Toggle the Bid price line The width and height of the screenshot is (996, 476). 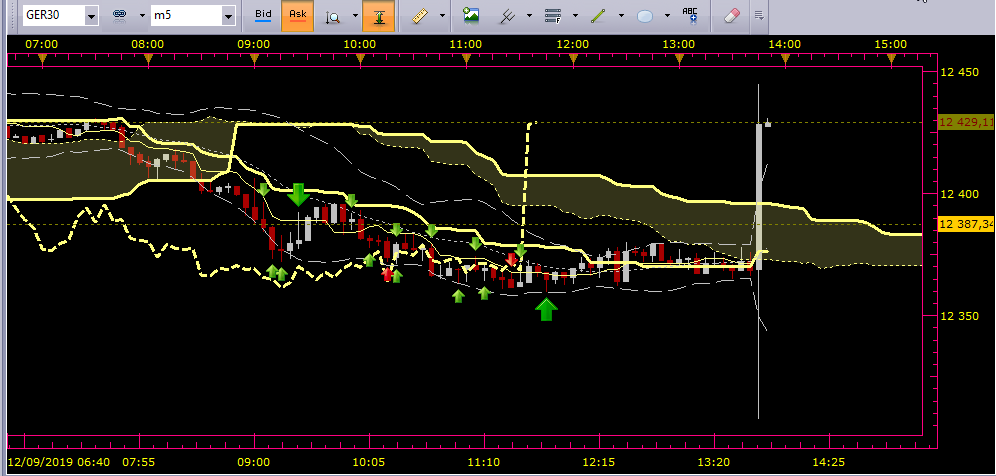tap(262, 16)
